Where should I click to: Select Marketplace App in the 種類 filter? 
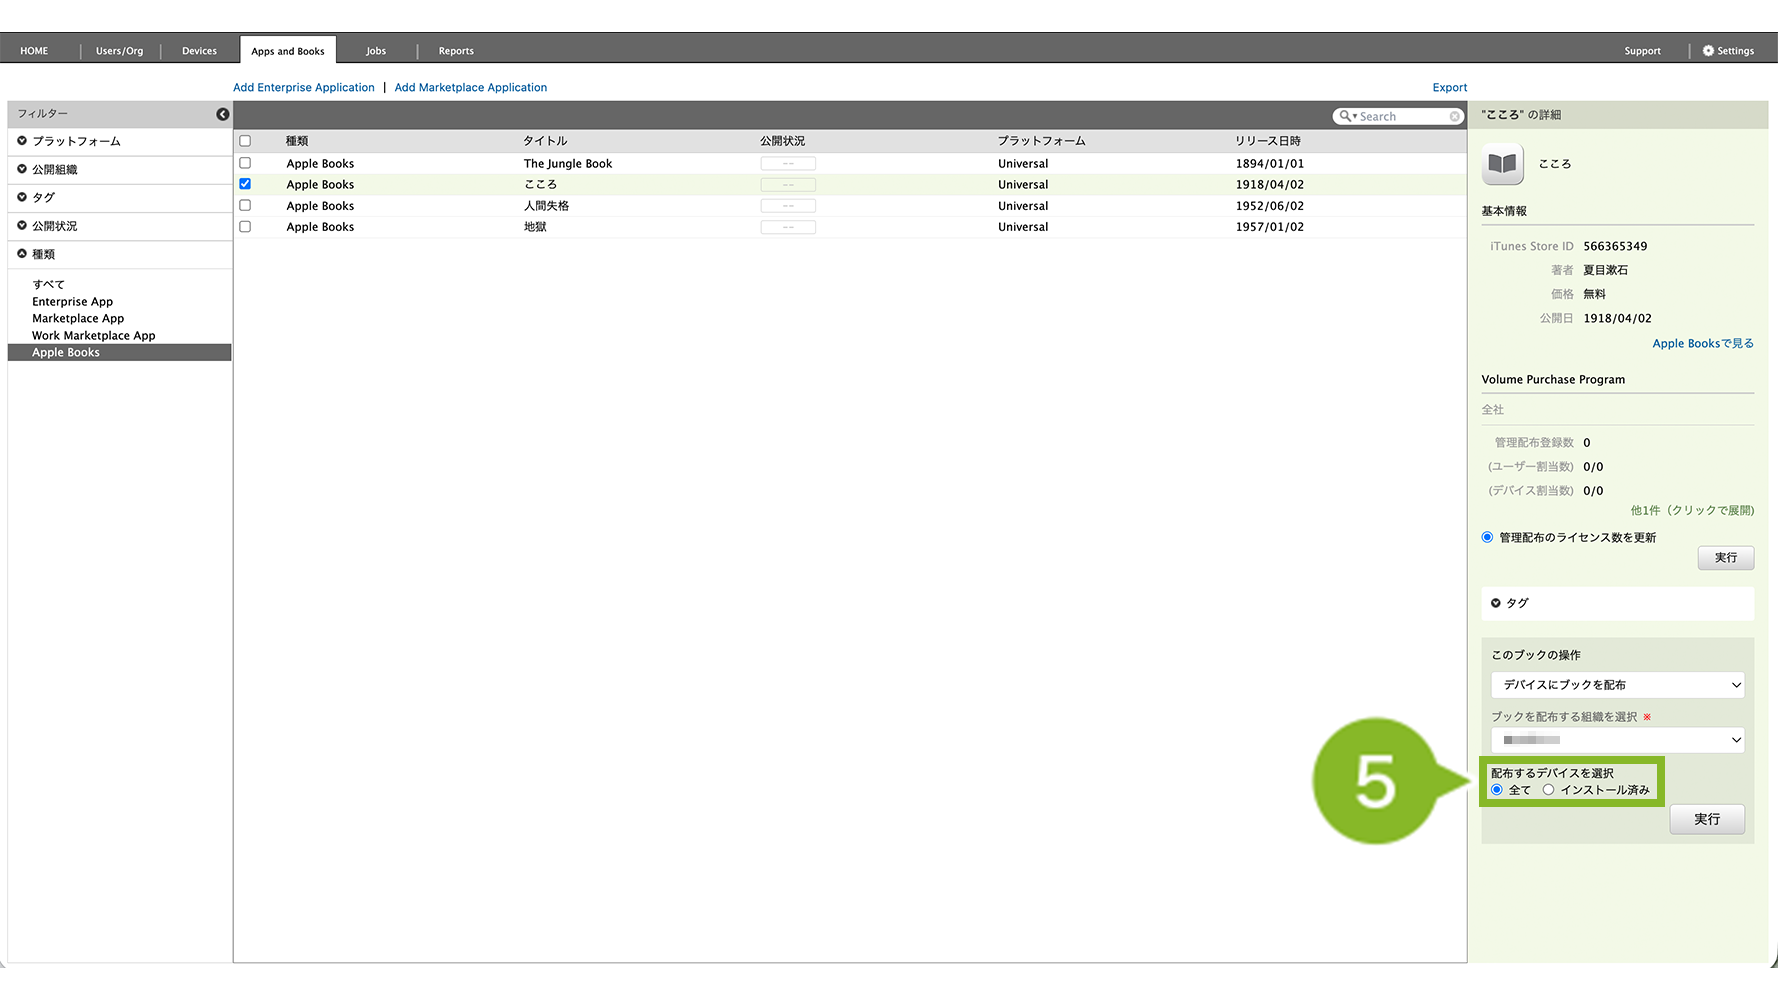tap(78, 319)
